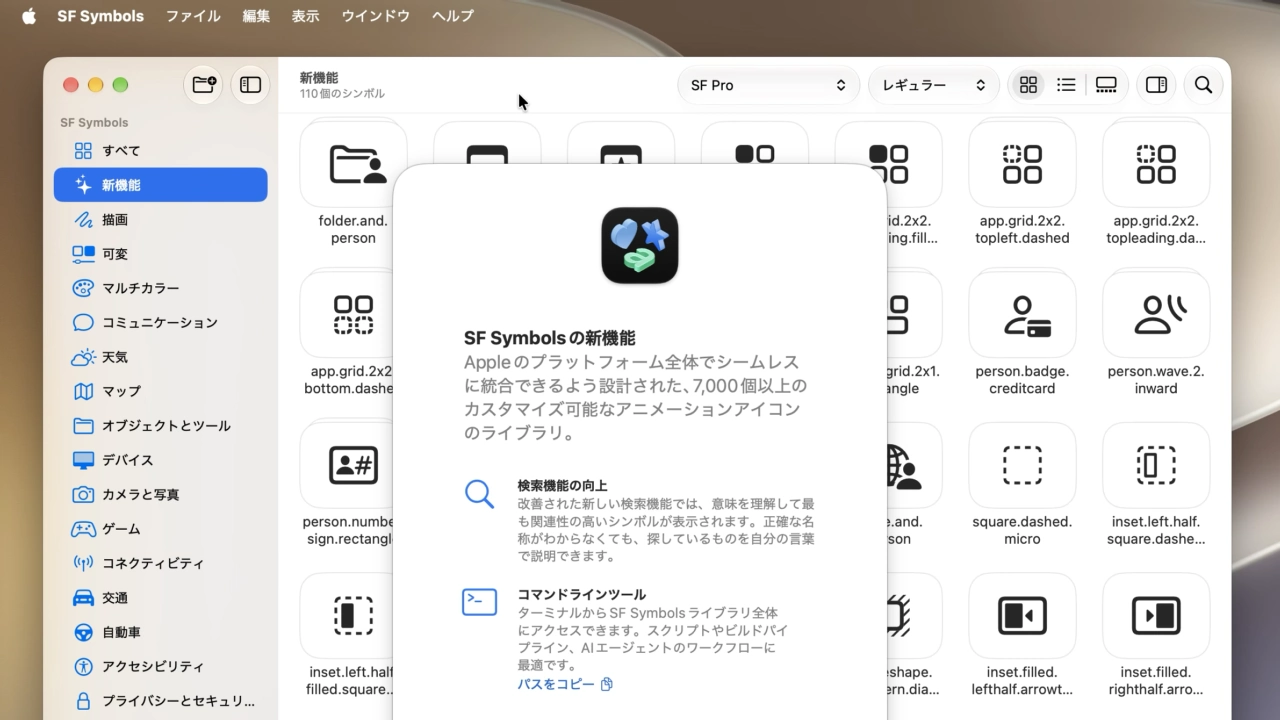Open the SF Symbols app menu

[100, 16]
